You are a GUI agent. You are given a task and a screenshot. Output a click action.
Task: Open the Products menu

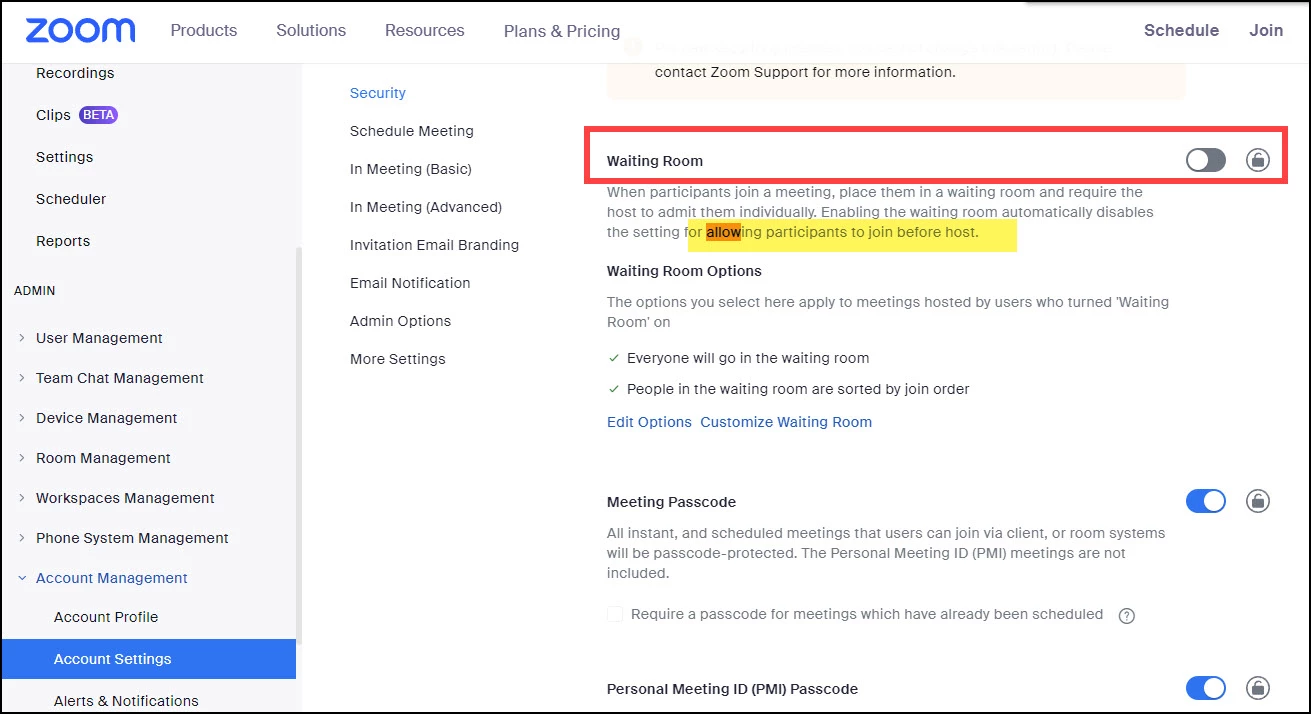click(204, 30)
